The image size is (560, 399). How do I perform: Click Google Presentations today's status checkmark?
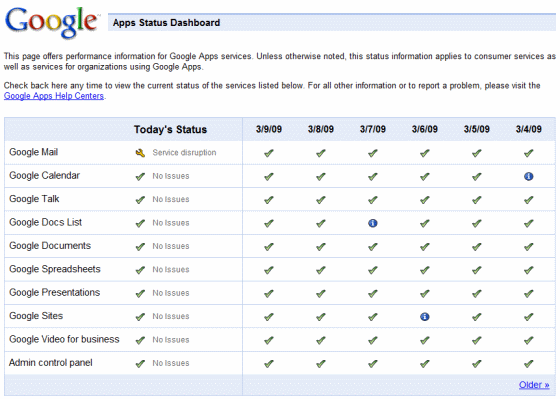click(x=140, y=293)
